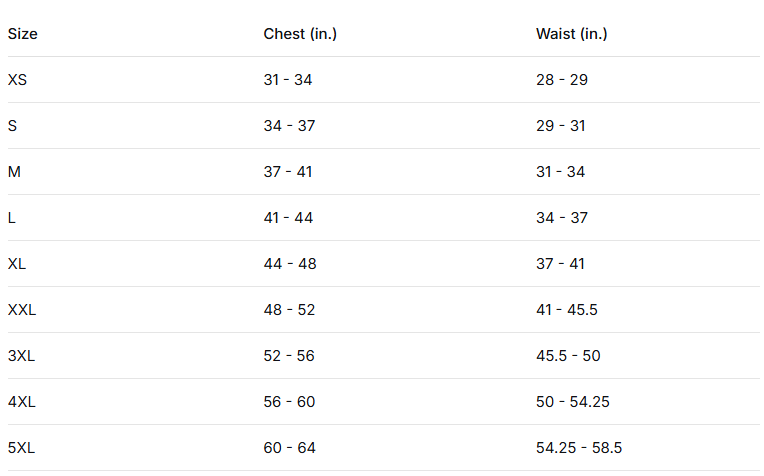Select the 4XL size row label
This screenshot has height=476, width=764.
pyautogui.click(x=22, y=402)
